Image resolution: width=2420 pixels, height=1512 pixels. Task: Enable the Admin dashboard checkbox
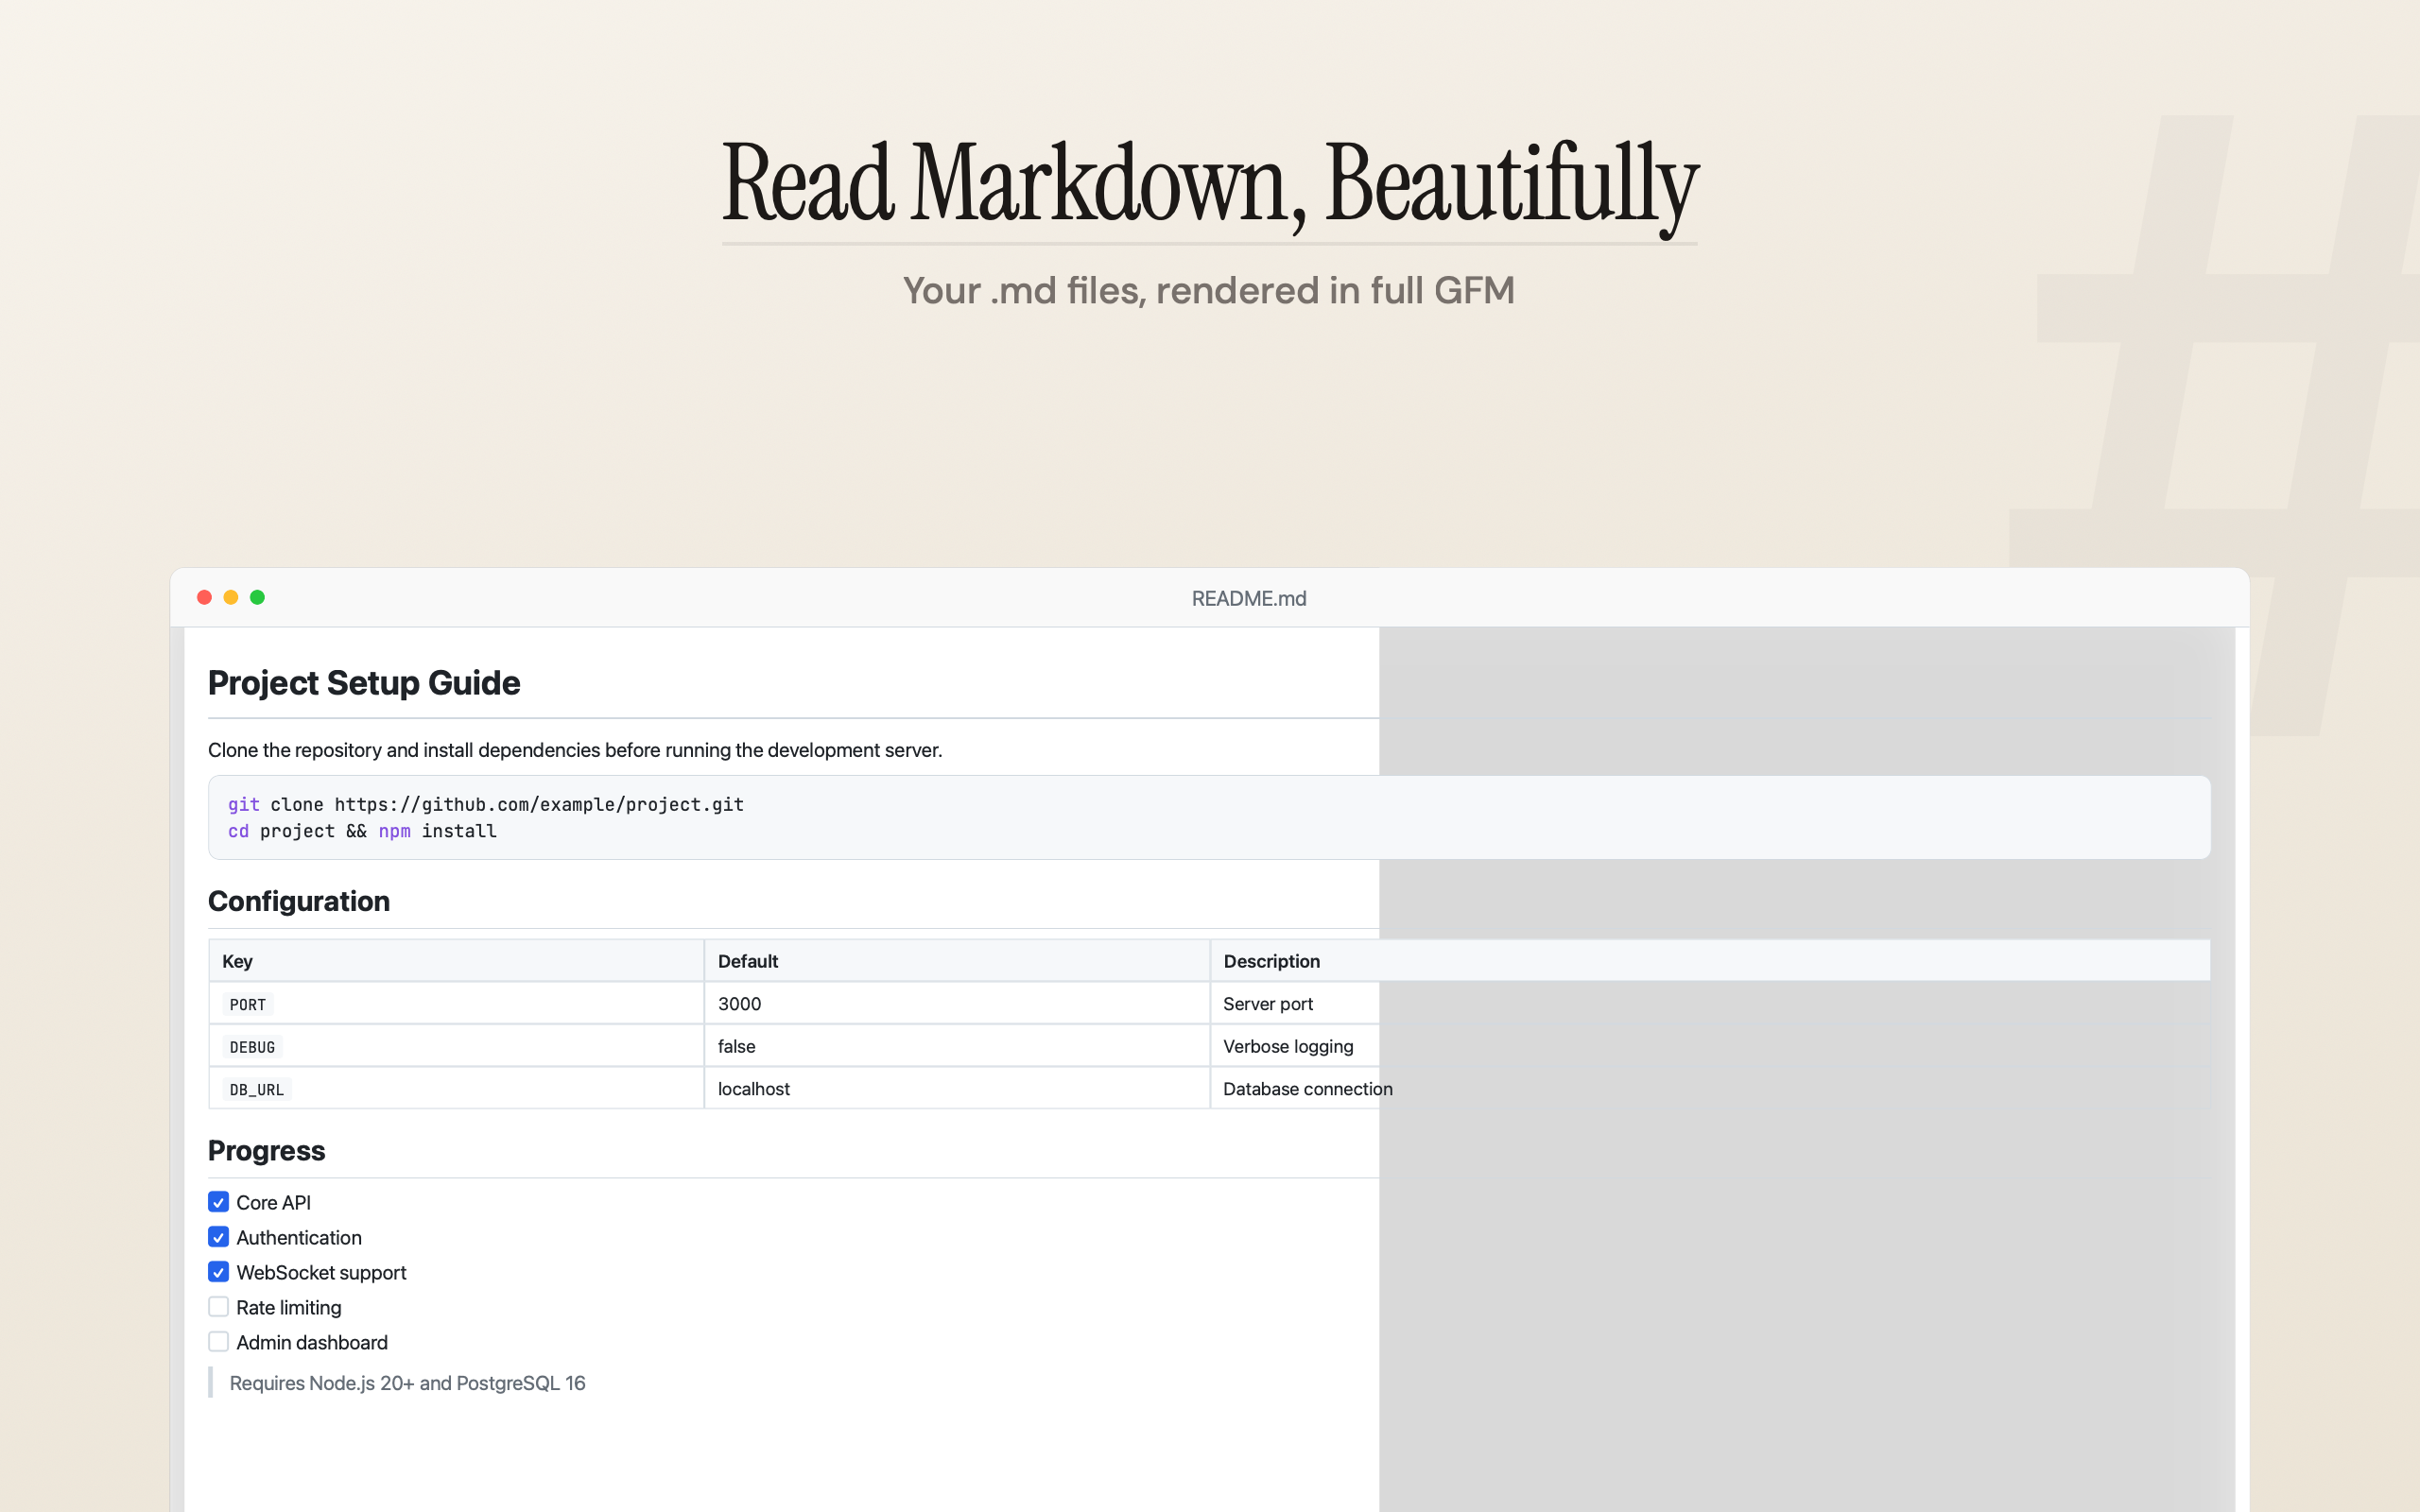tap(218, 1342)
